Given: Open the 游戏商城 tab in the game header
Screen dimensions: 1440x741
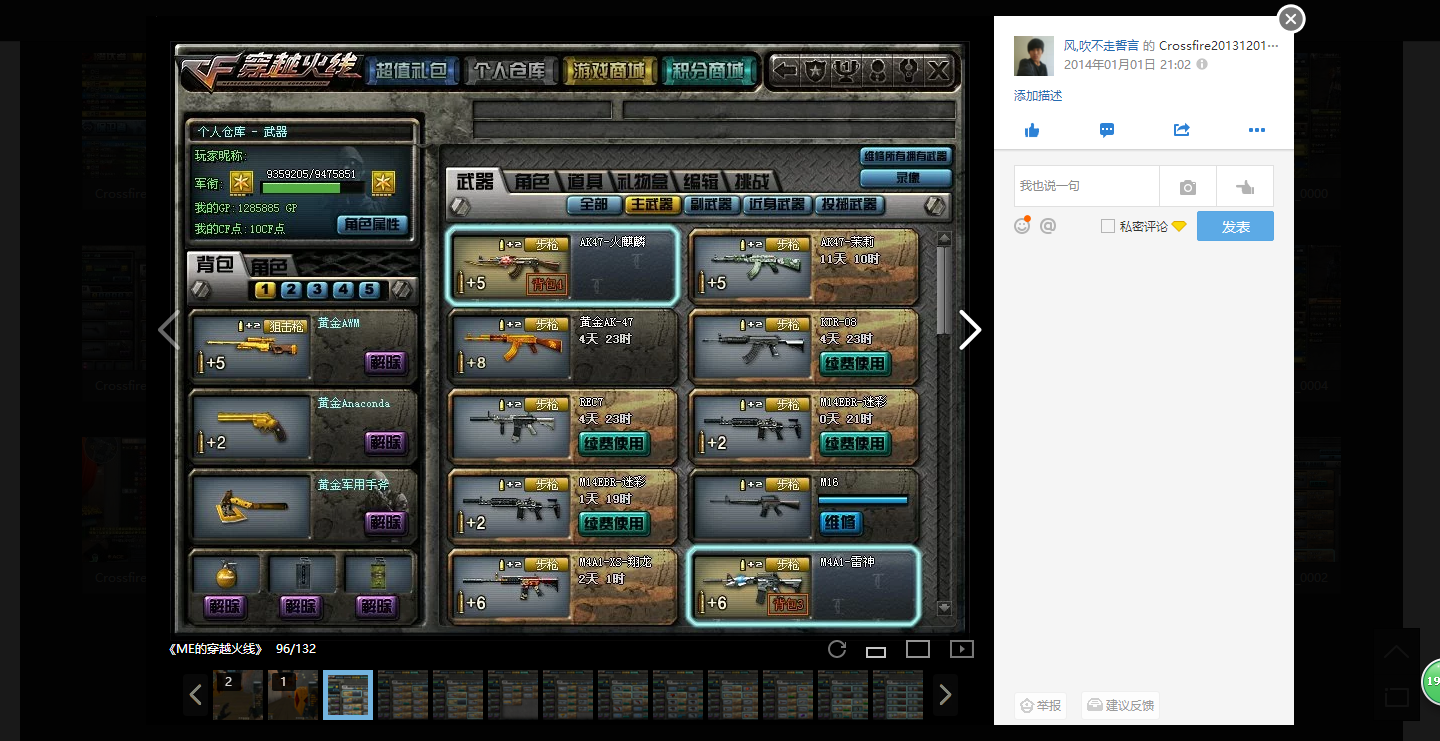Looking at the screenshot, I should click(x=609, y=71).
